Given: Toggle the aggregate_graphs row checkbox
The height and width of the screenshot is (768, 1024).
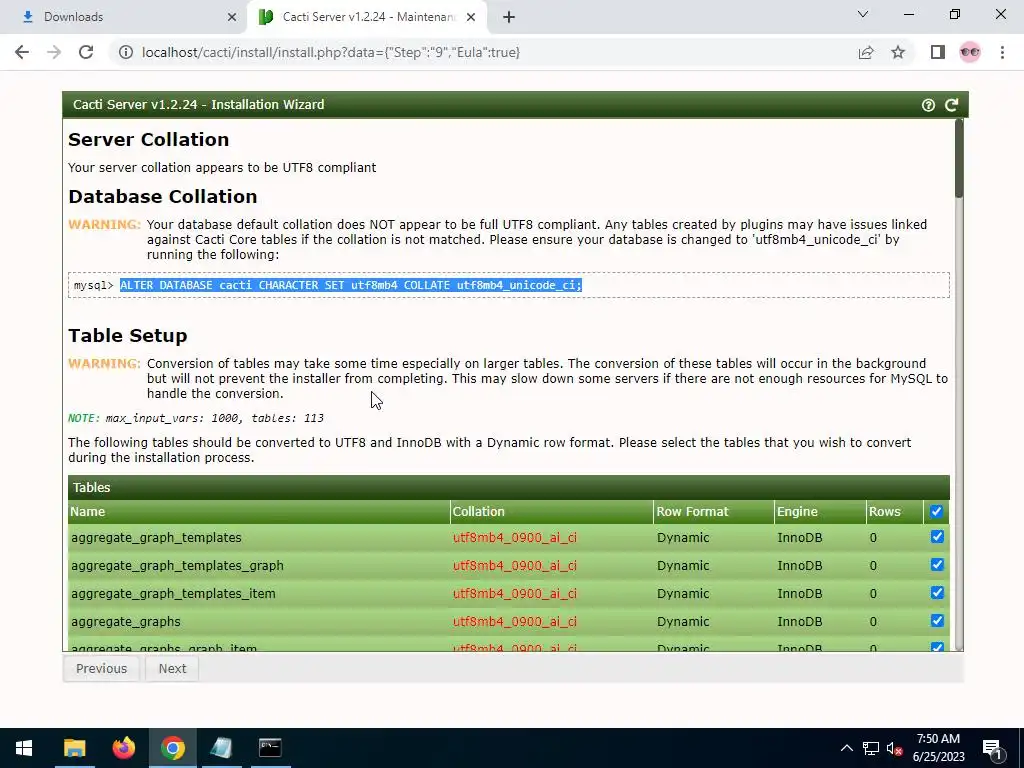Looking at the screenshot, I should coord(937,621).
